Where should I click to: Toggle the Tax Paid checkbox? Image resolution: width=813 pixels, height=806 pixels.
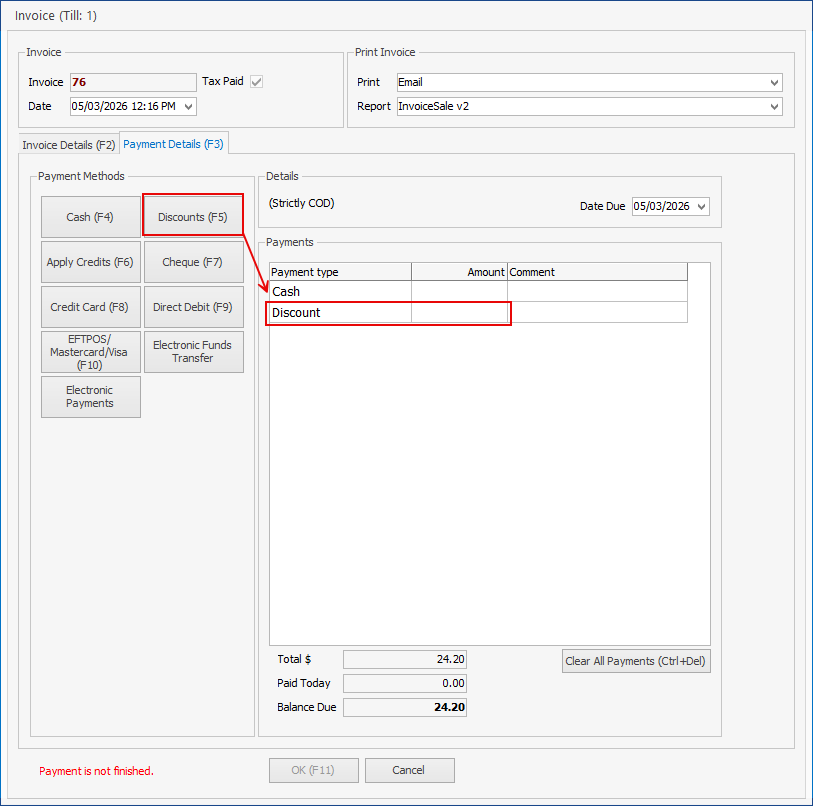click(x=256, y=81)
